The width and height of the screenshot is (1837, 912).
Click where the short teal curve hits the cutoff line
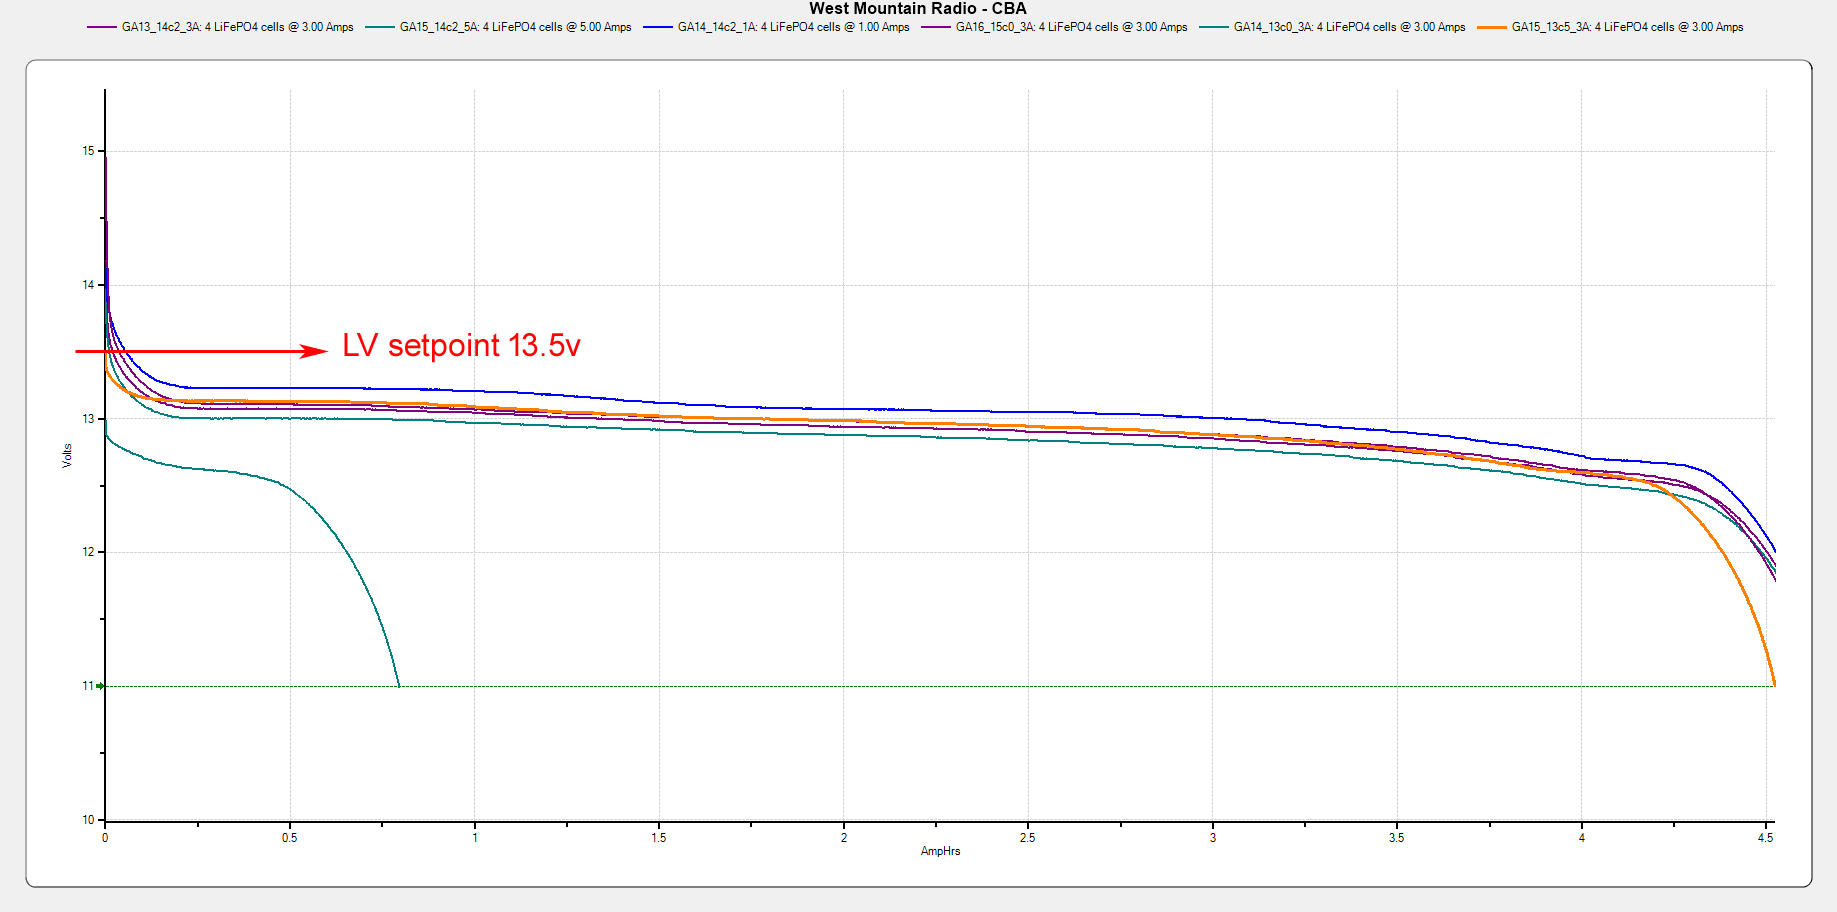pos(399,685)
